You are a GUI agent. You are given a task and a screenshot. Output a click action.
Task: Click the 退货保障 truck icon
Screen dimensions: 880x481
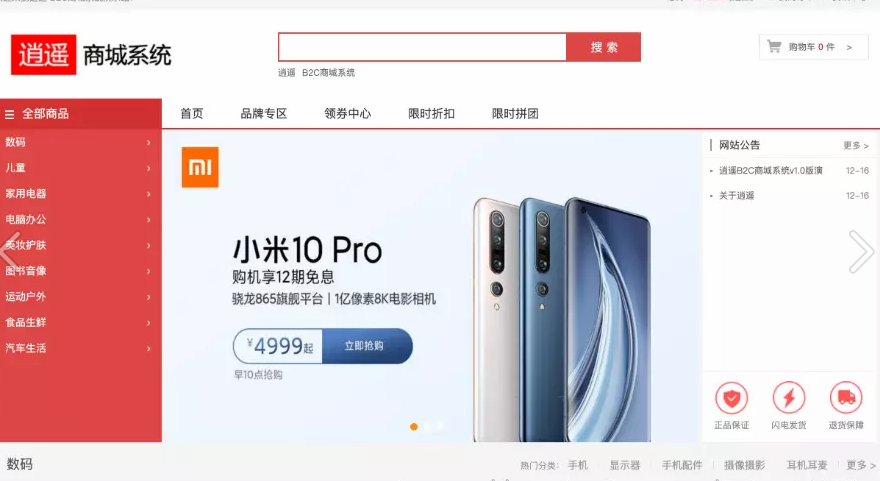(x=846, y=398)
